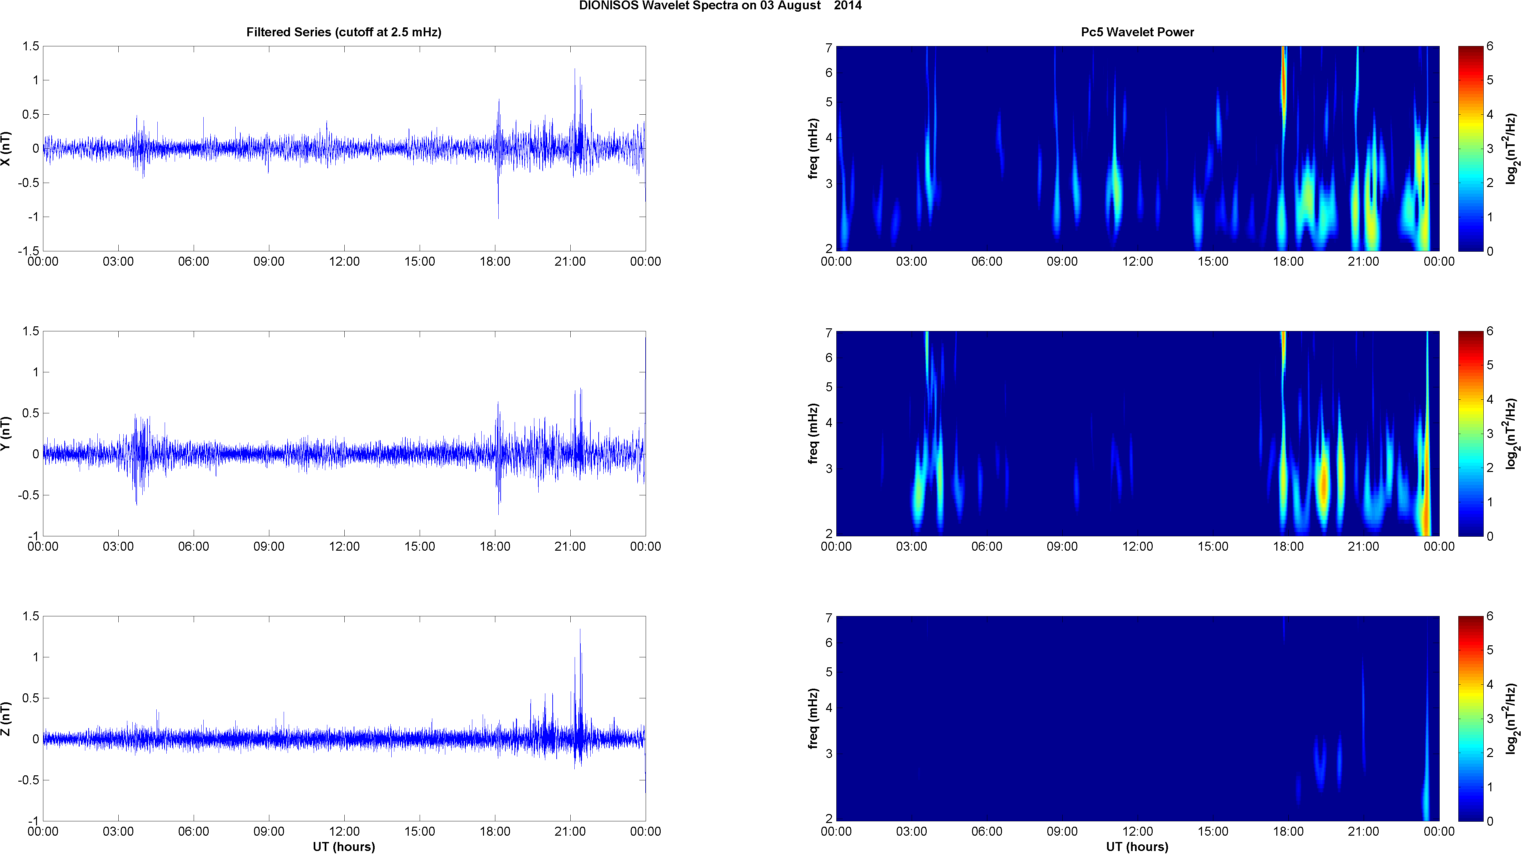1521x854 pixels.
Task: Click the X (nT) axis label
Action: [x=7, y=149]
